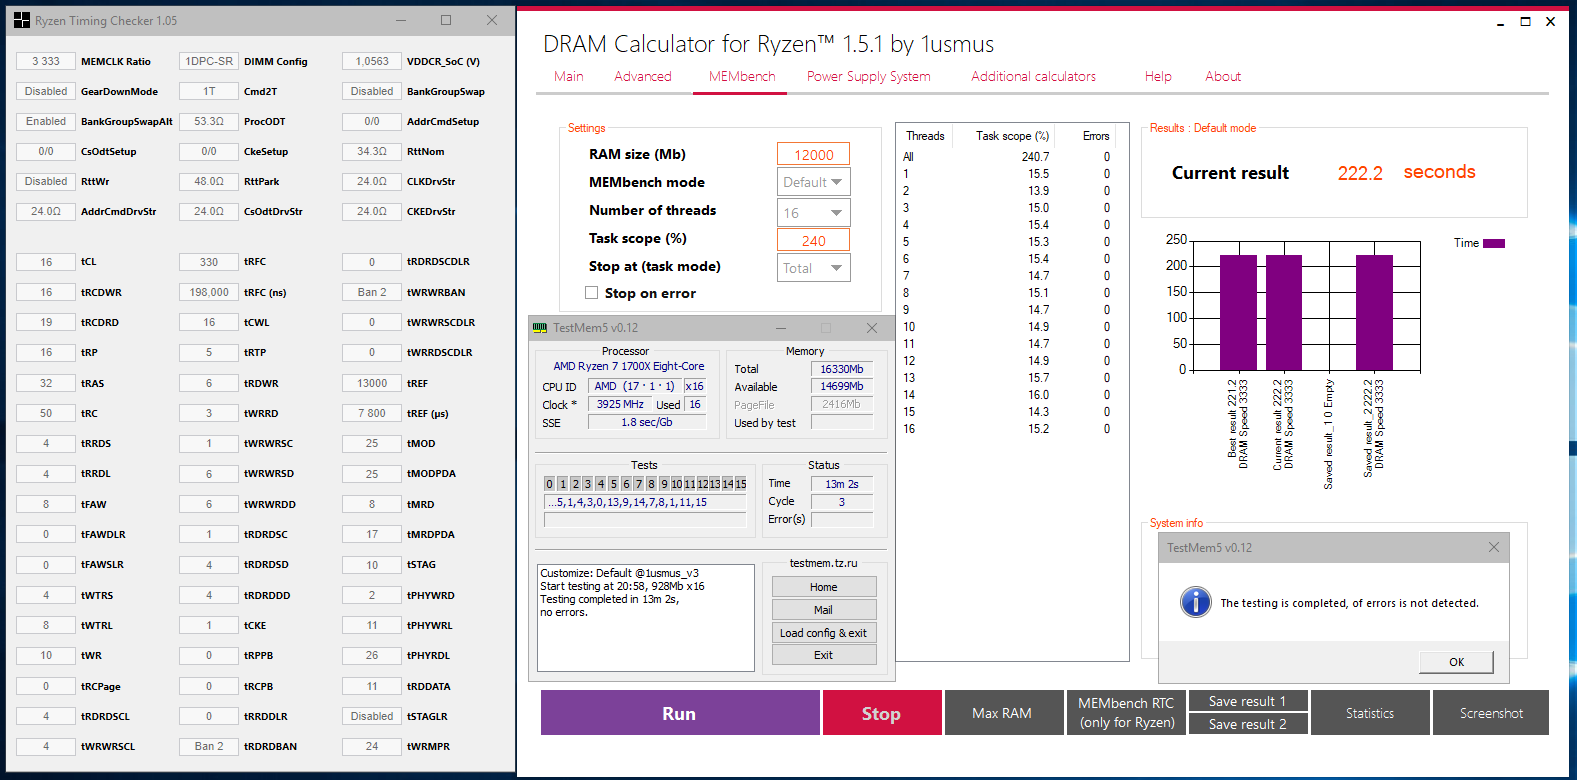Expand the Number of threads dropdown
The image size is (1577, 780).
(x=814, y=212)
